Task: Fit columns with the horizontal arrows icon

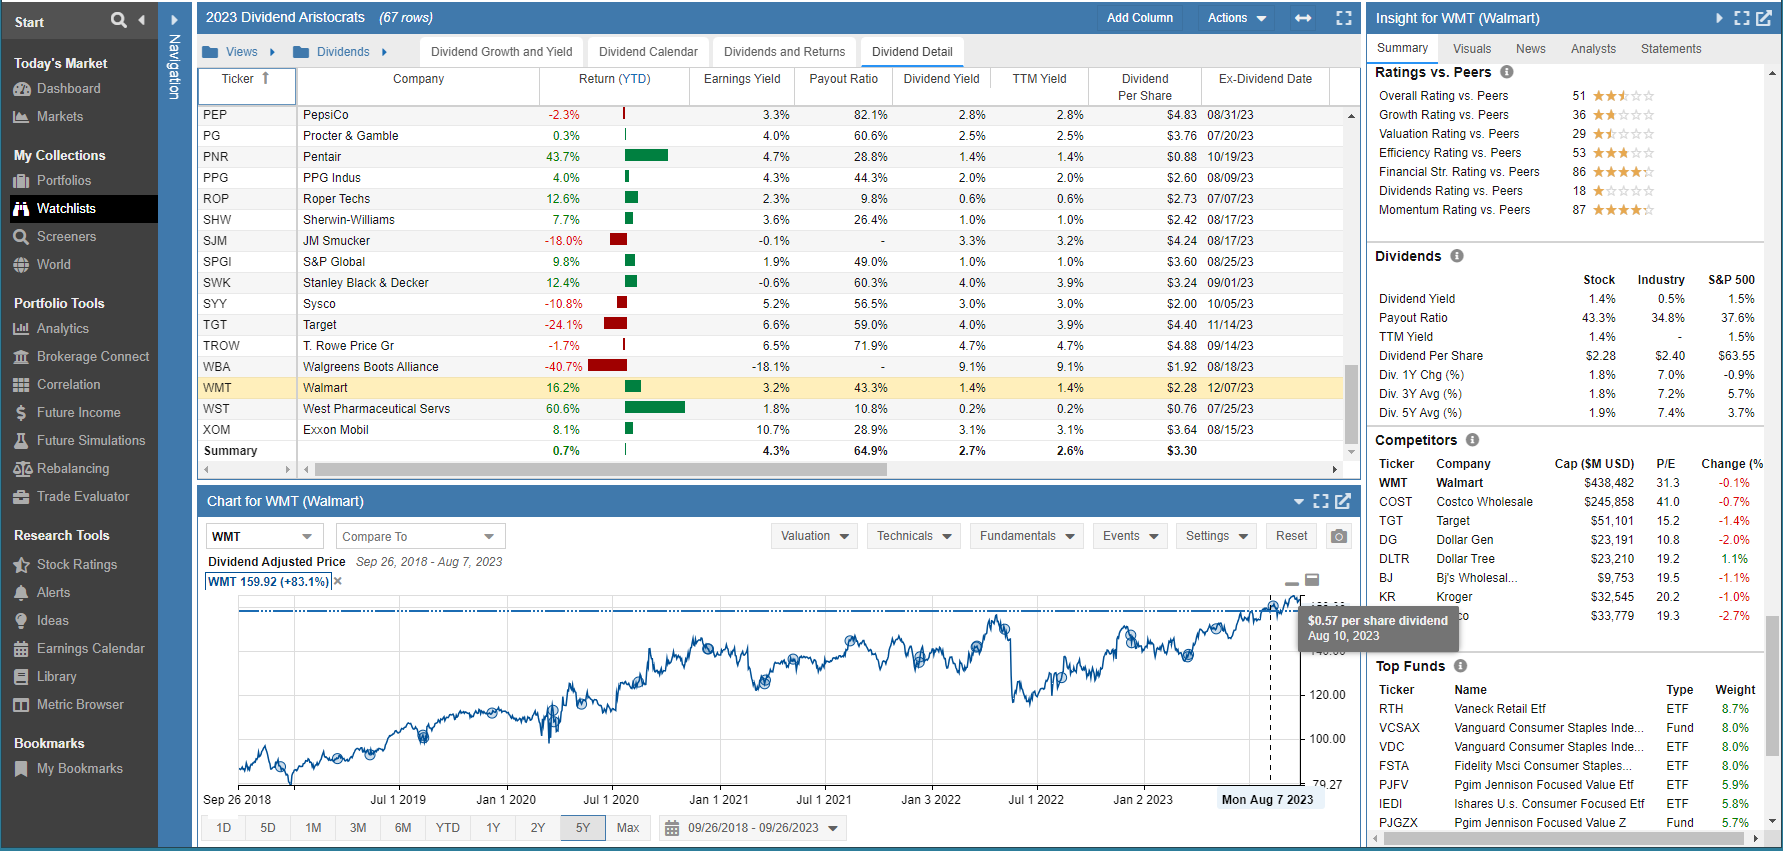Action: coord(1303,18)
